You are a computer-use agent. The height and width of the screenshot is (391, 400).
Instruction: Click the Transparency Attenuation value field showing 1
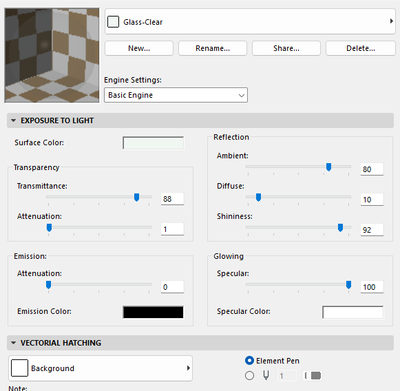172,229
